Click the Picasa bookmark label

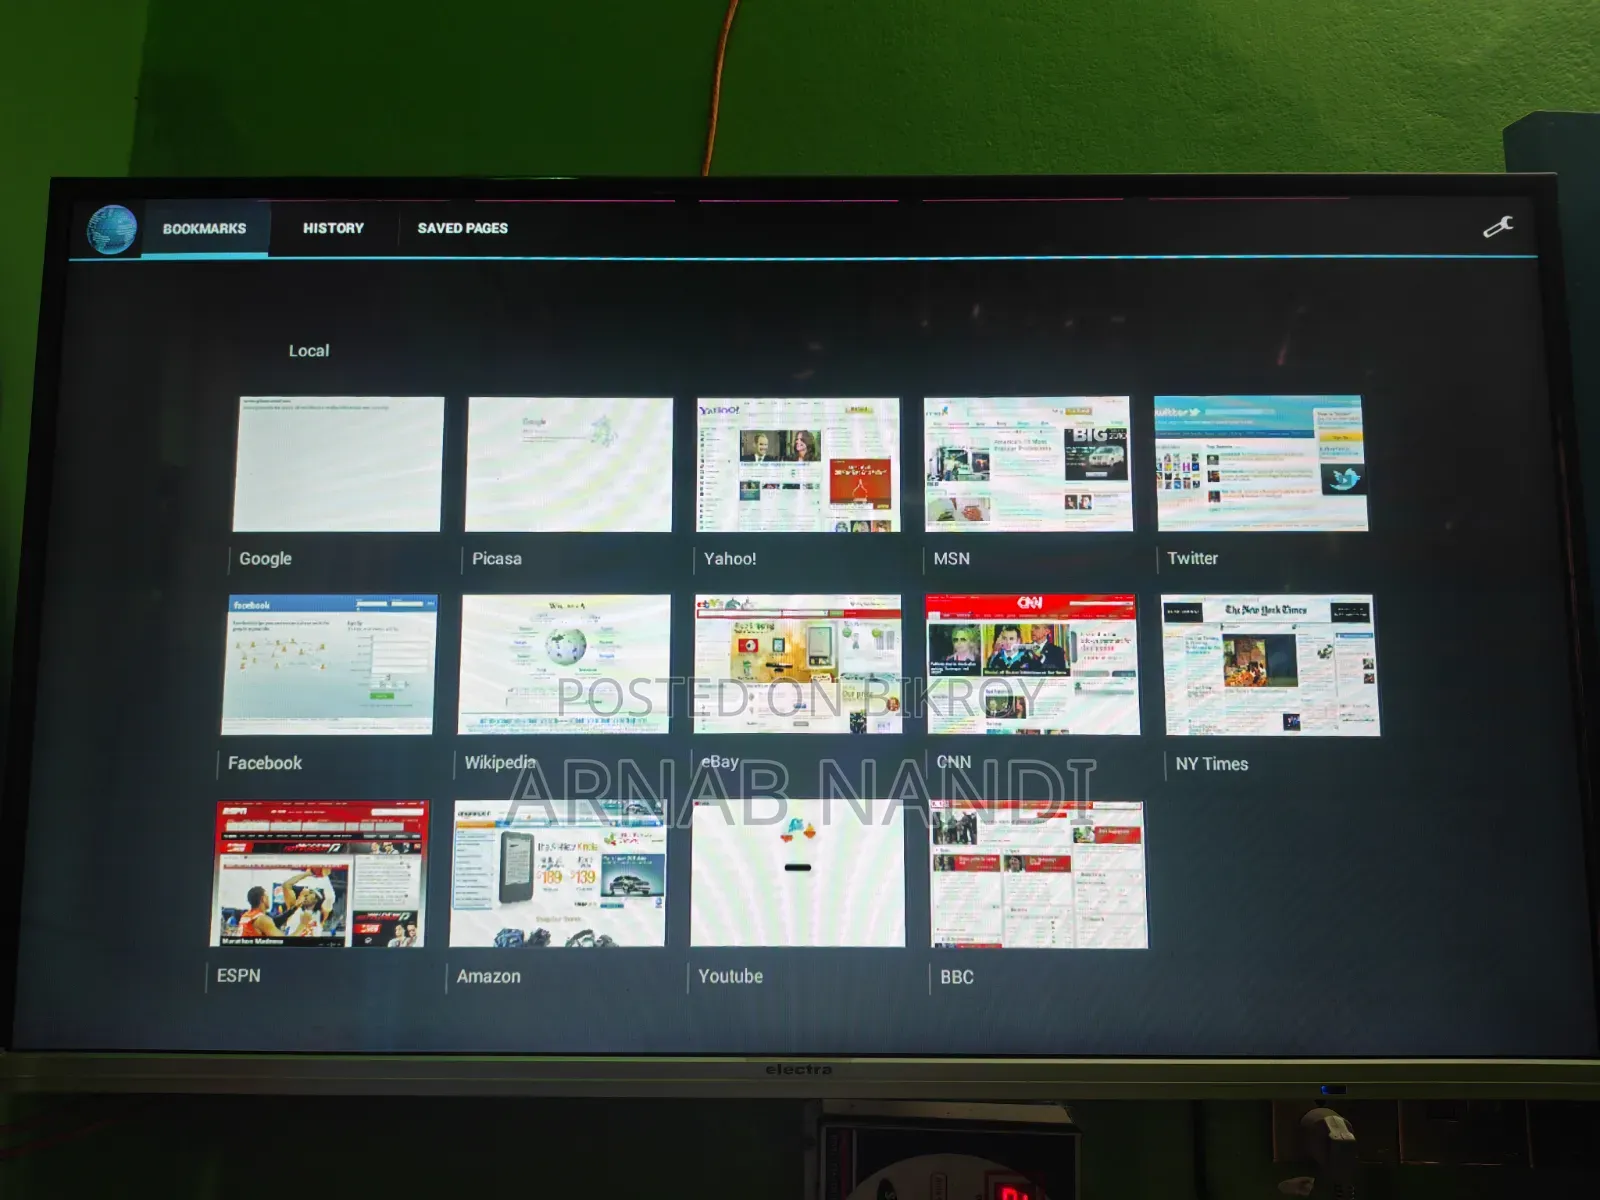tap(496, 559)
